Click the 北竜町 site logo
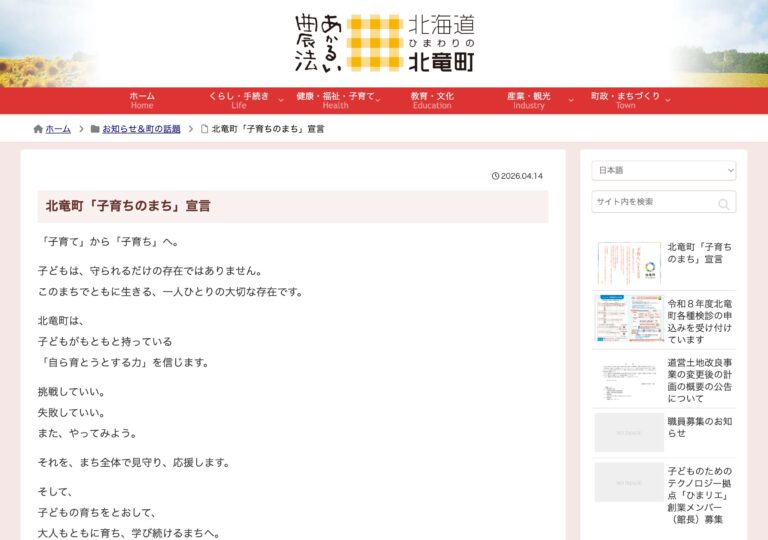 pyautogui.click(x=384, y=43)
